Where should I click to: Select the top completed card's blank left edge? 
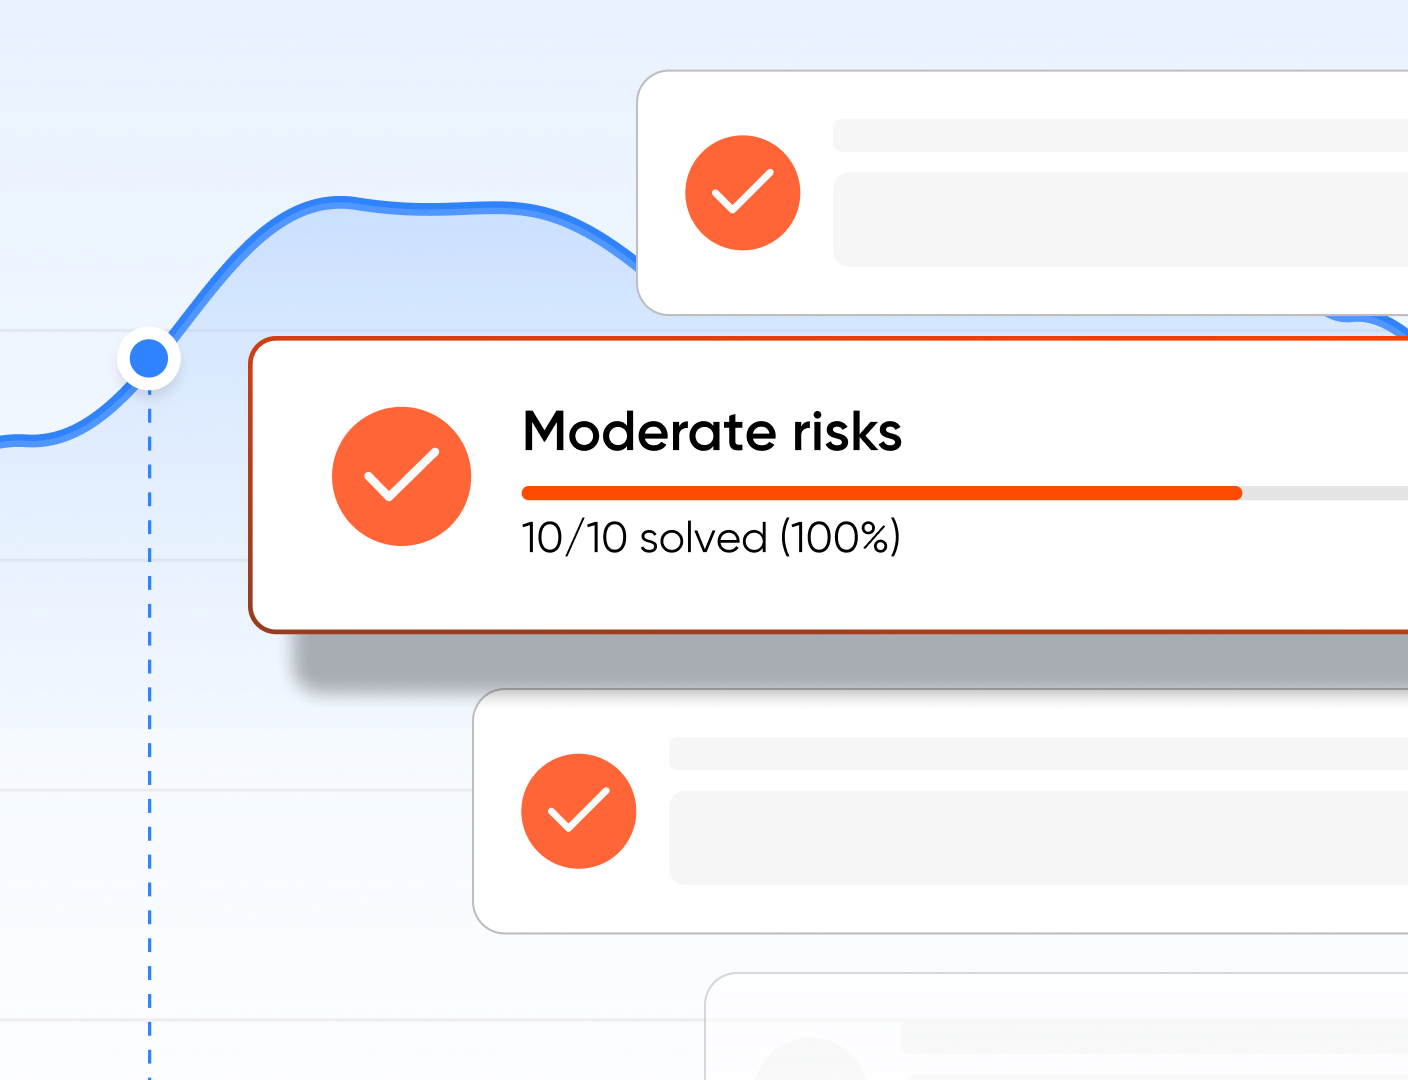point(660,192)
